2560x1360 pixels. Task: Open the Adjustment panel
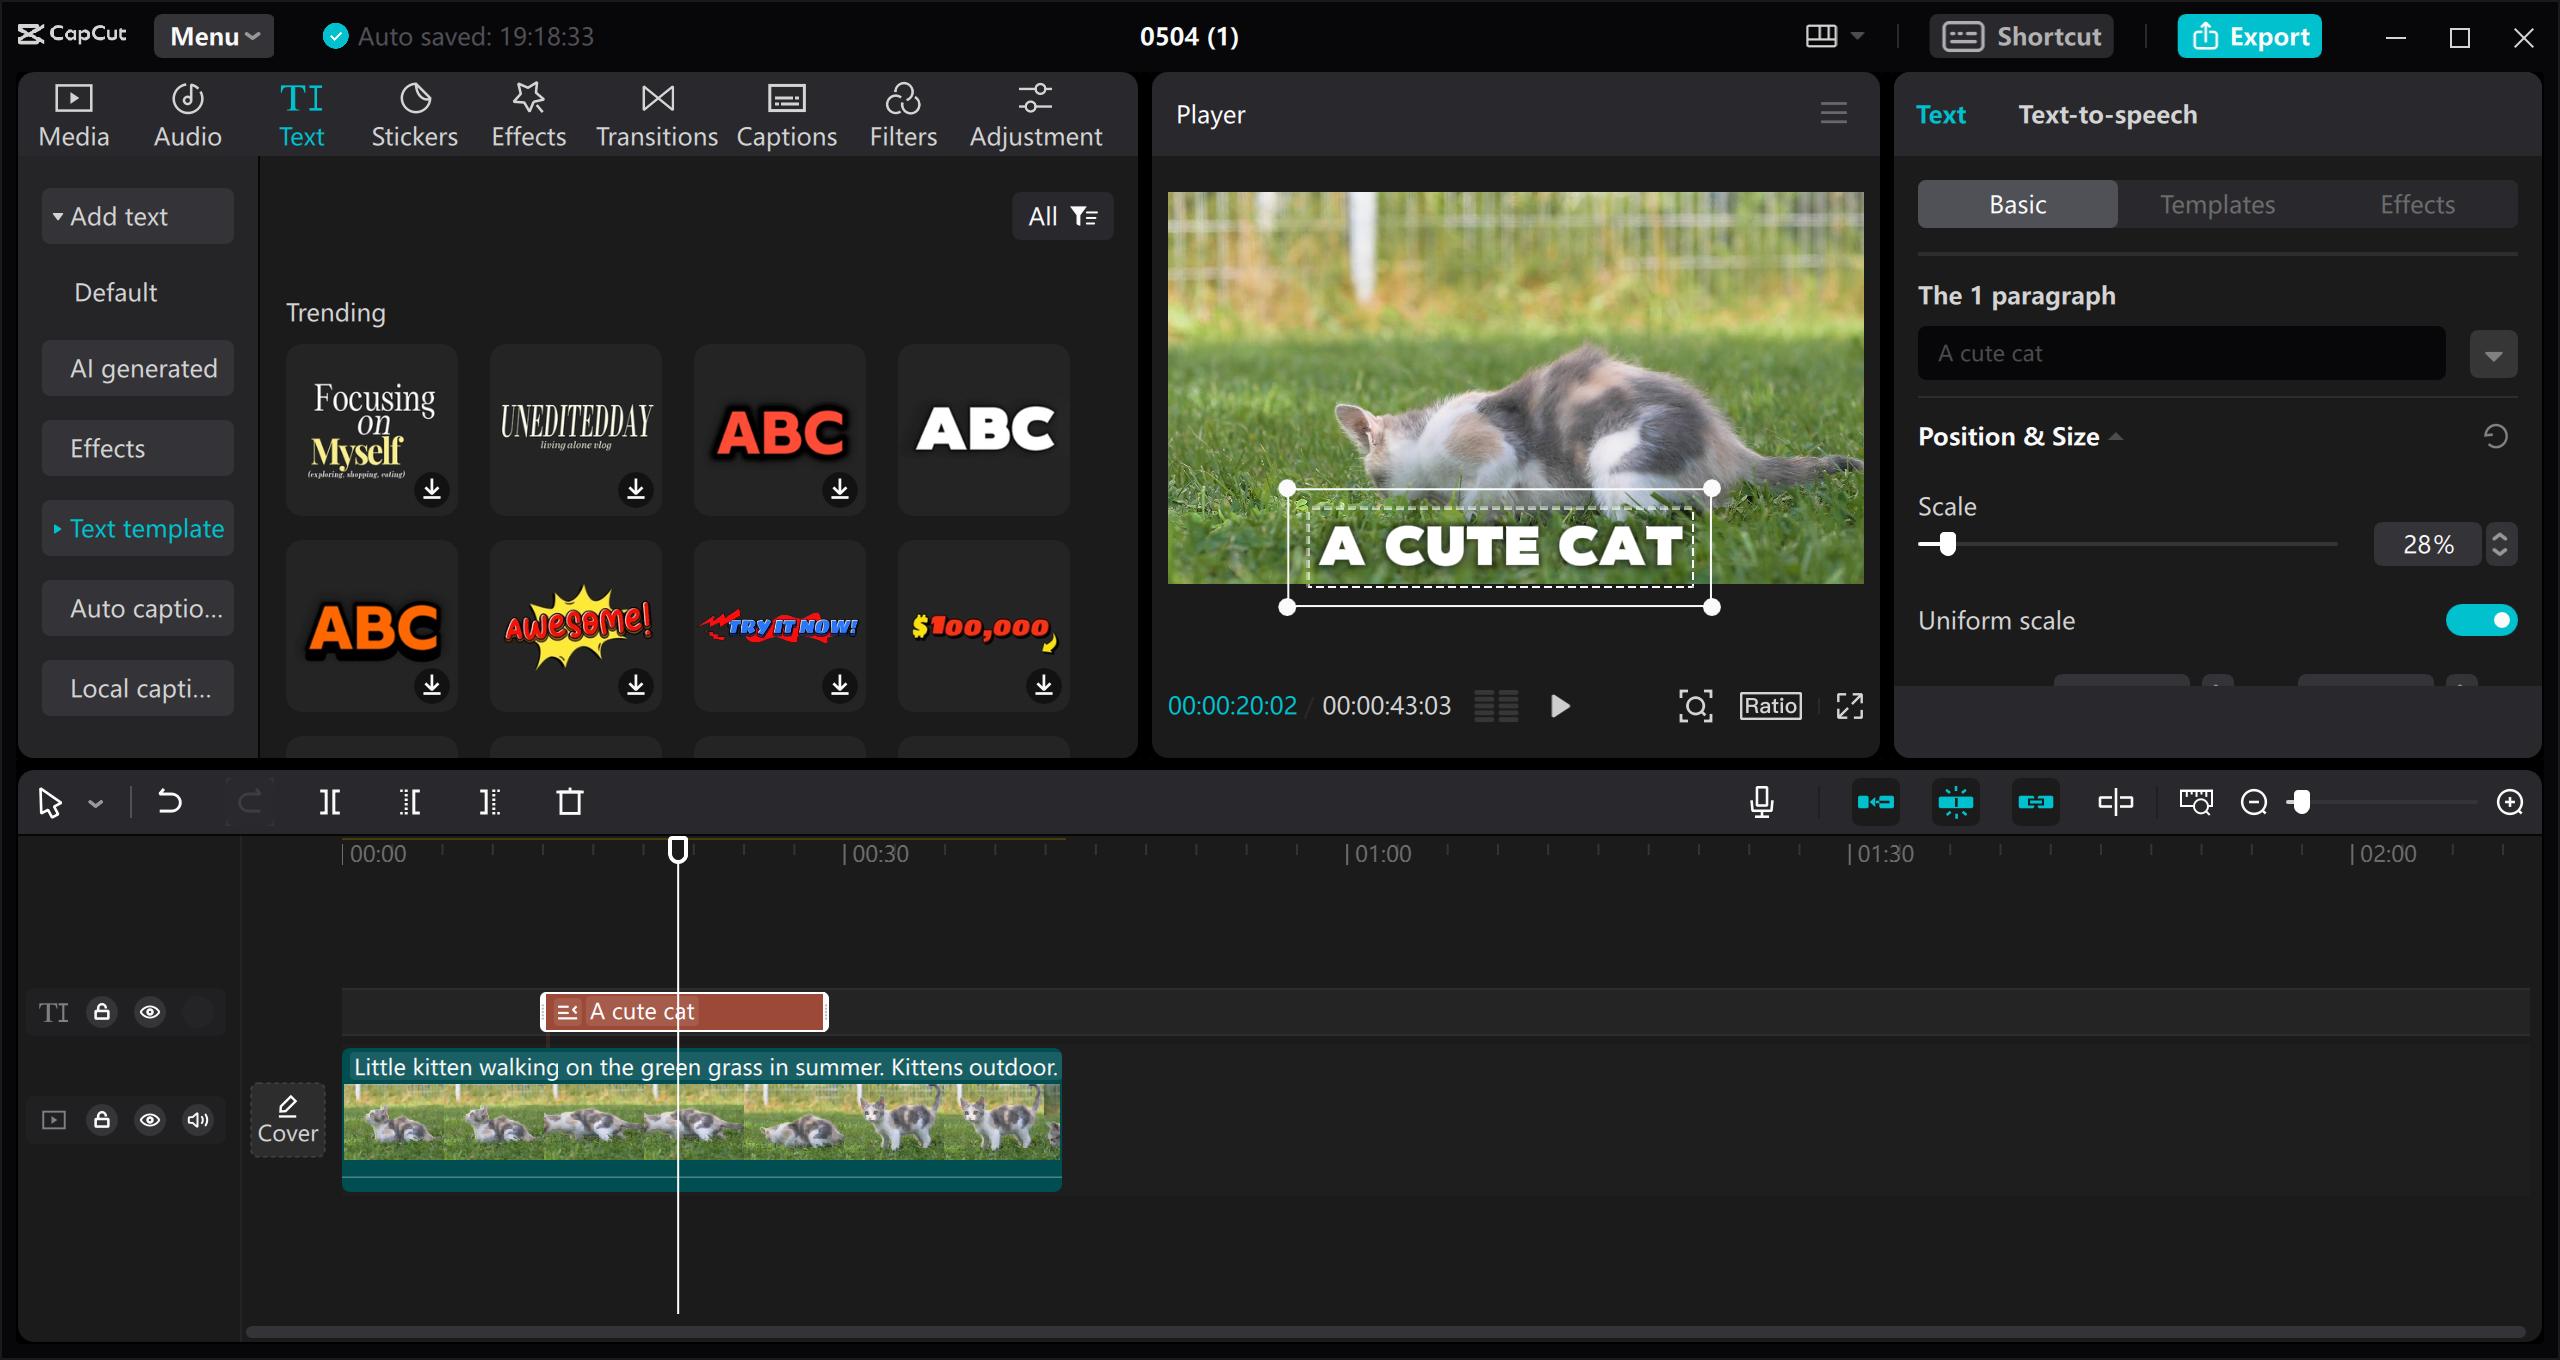click(x=1036, y=113)
